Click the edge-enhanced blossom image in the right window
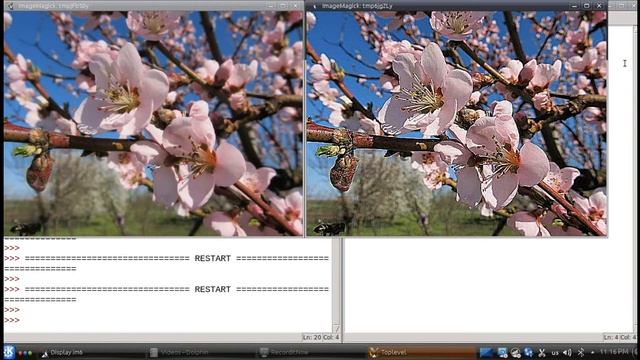This screenshot has width=640, height=360. (x=457, y=123)
